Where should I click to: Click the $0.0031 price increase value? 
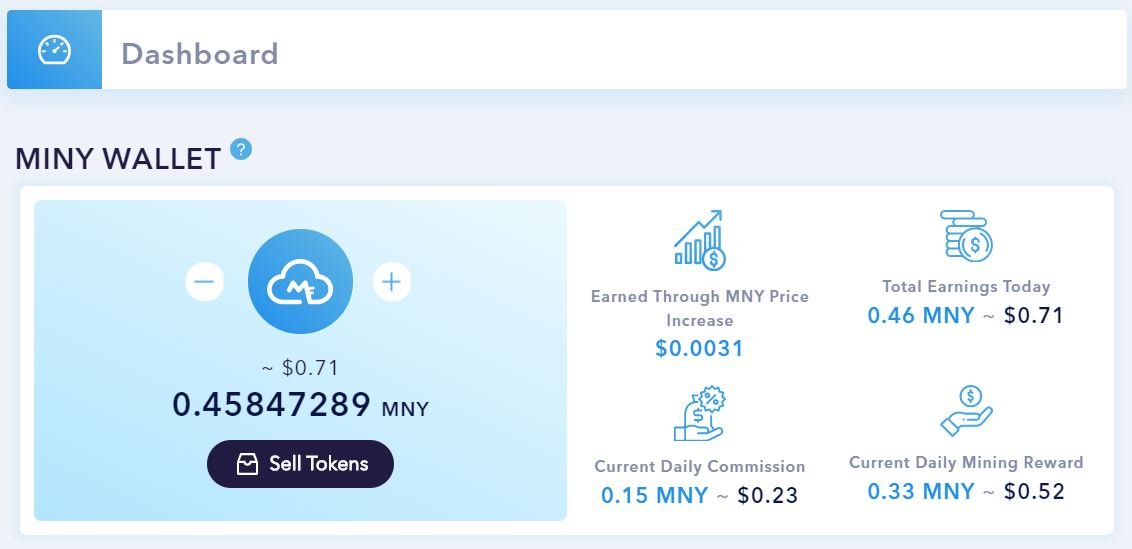coord(700,348)
